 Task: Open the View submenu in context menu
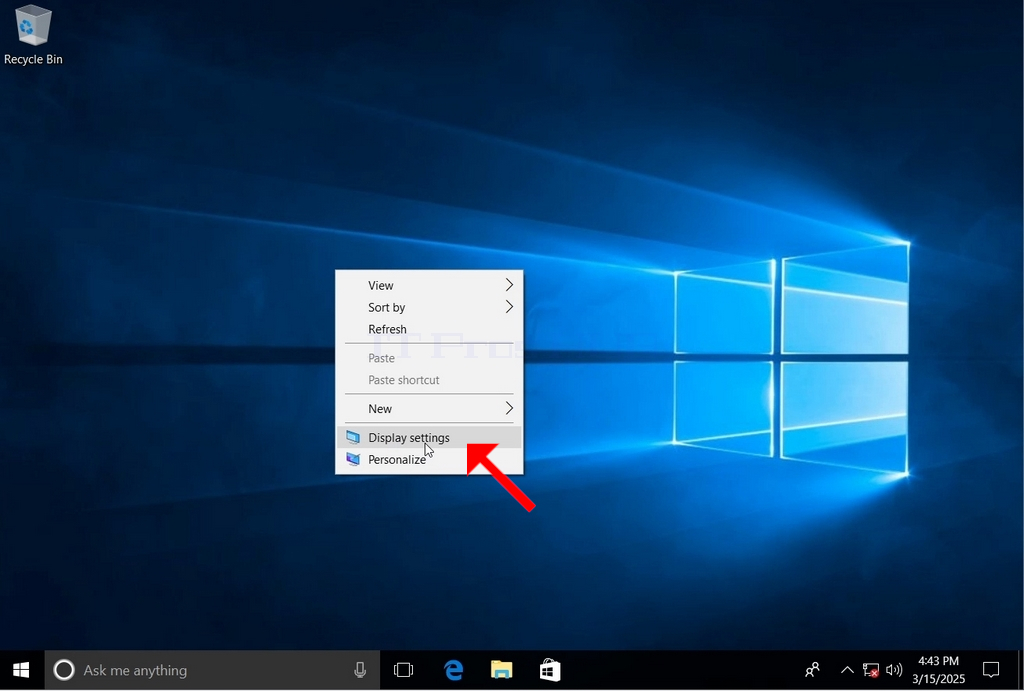pos(429,285)
